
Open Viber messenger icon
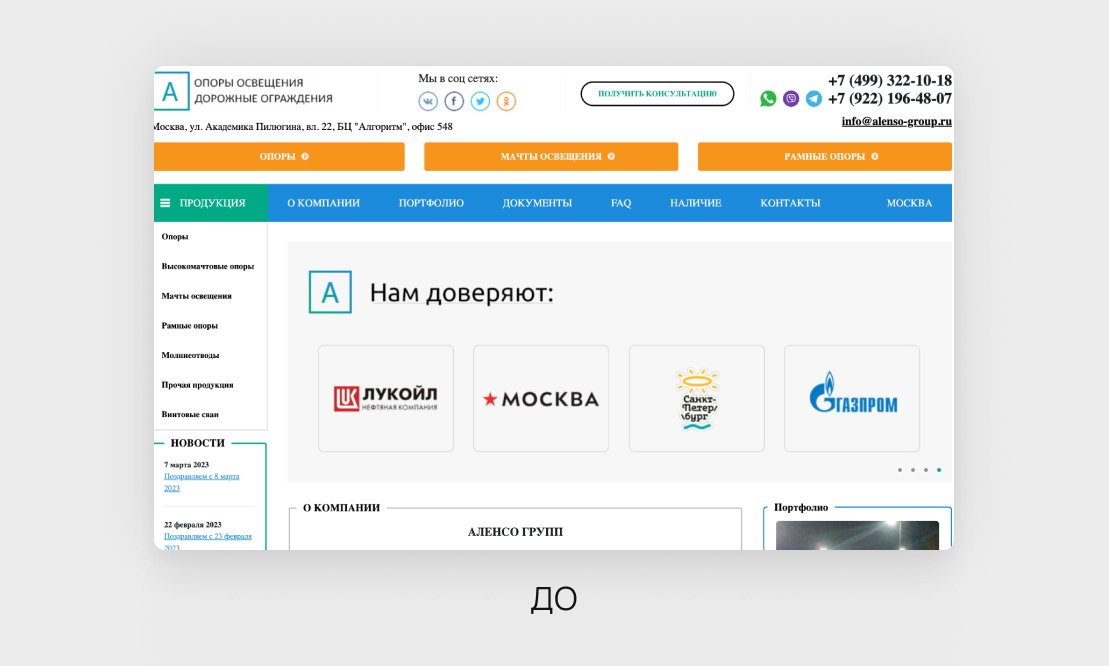coord(791,98)
